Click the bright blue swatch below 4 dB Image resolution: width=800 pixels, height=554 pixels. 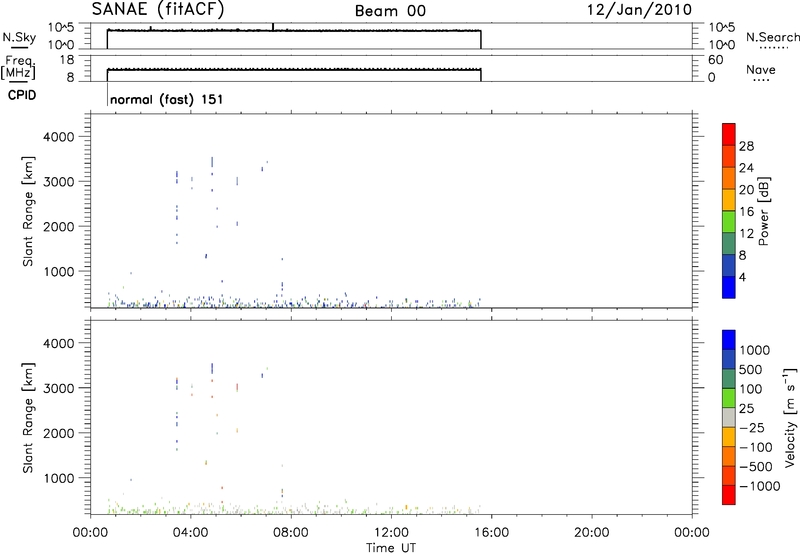click(x=729, y=287)
